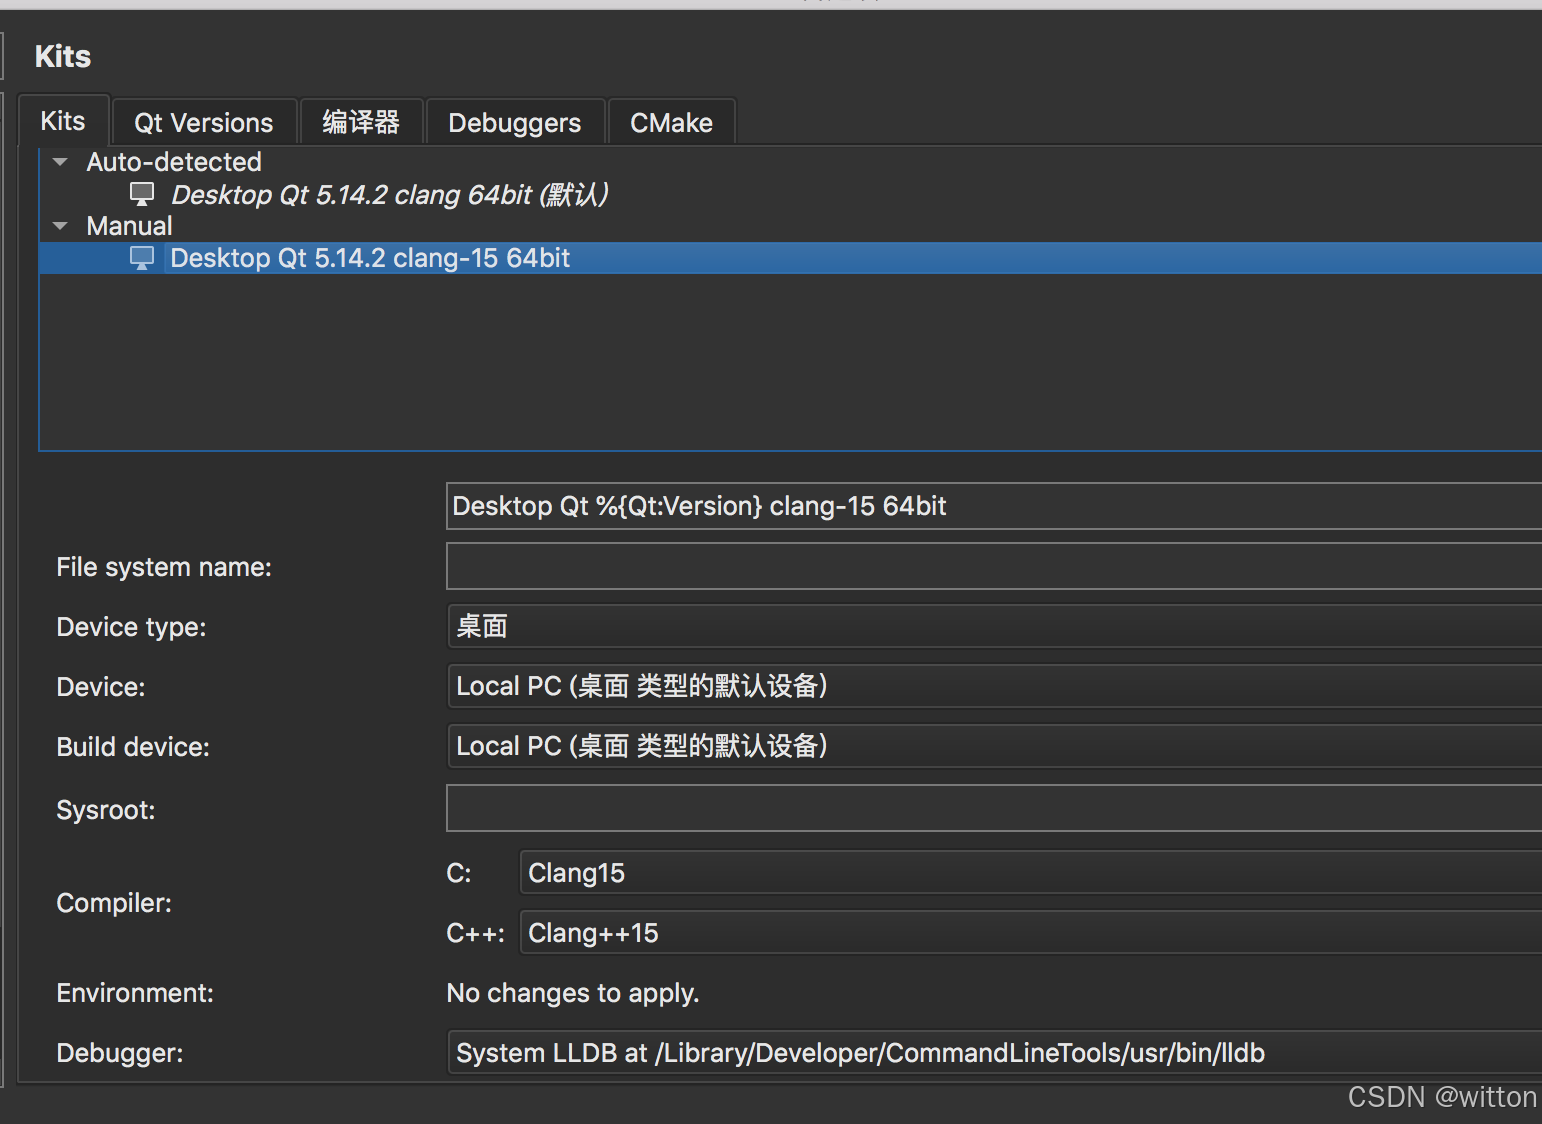
Task: Select Desktop Qt 5.14.2 clang-15 64bit kit
Action: pos(370,258)
